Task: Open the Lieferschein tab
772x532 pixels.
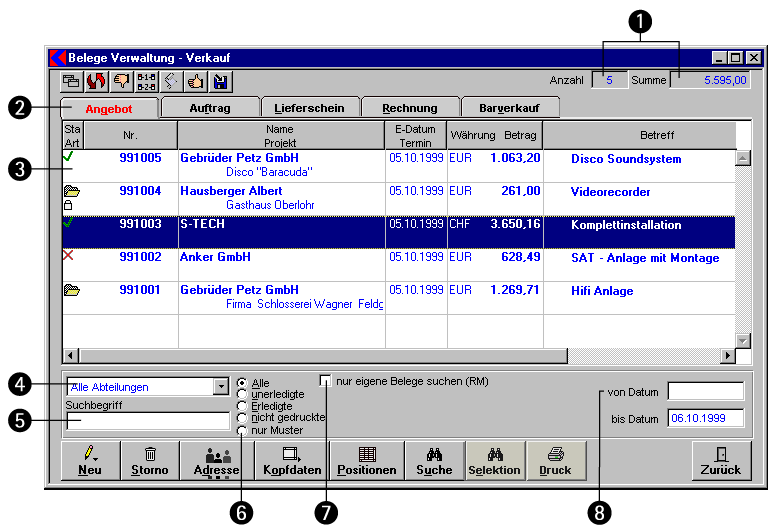Action: click(309, 108)
